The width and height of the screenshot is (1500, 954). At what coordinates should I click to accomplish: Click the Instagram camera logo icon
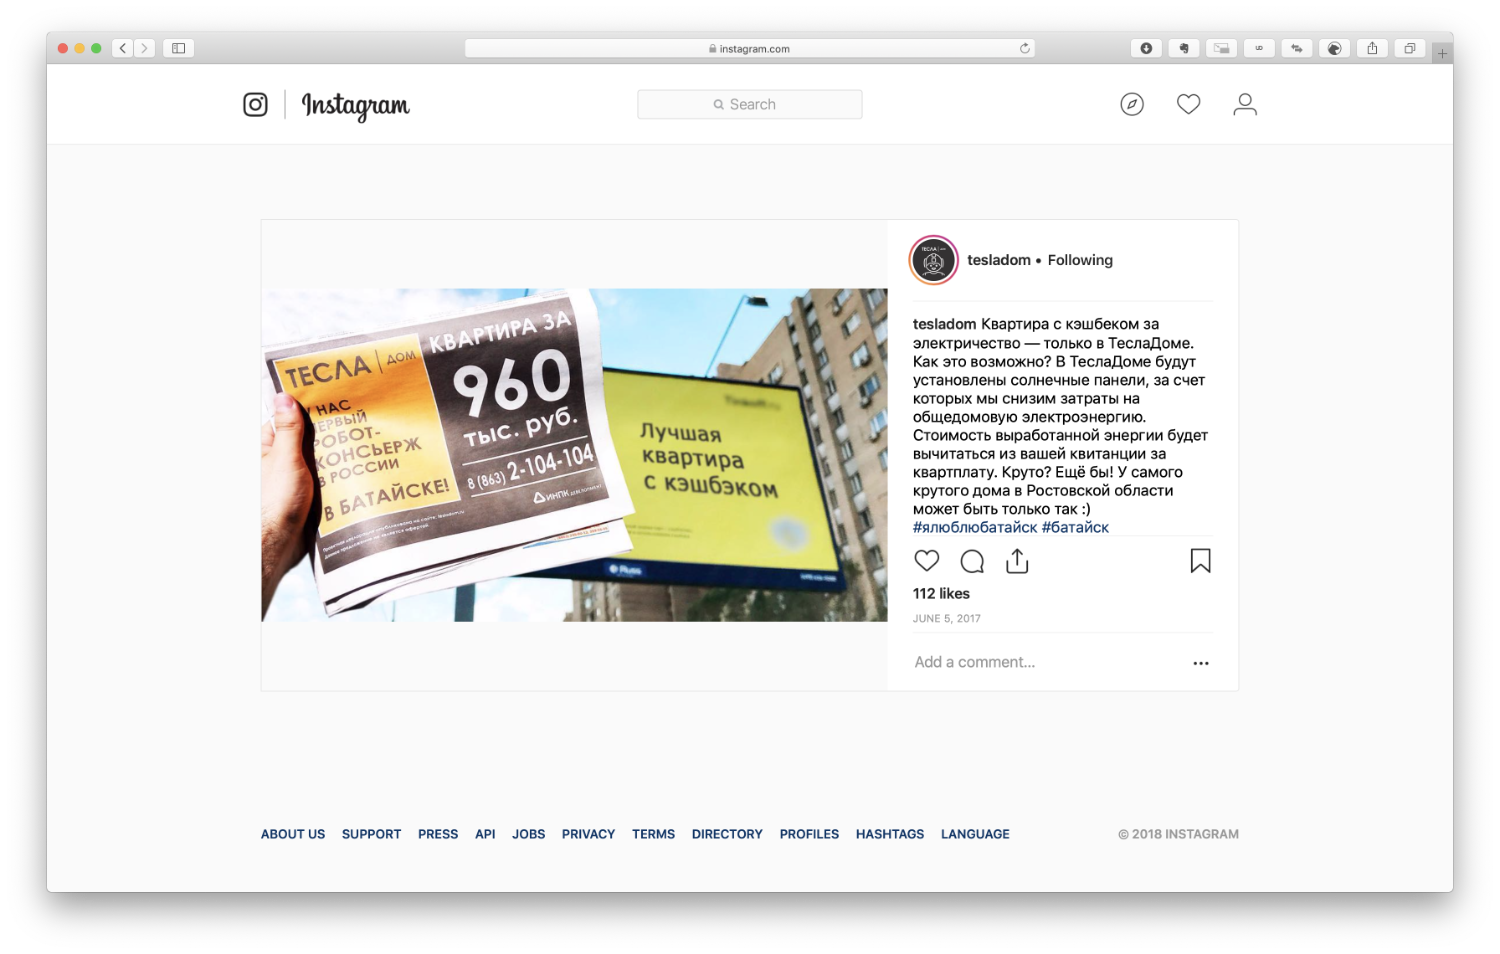(255, 104)
